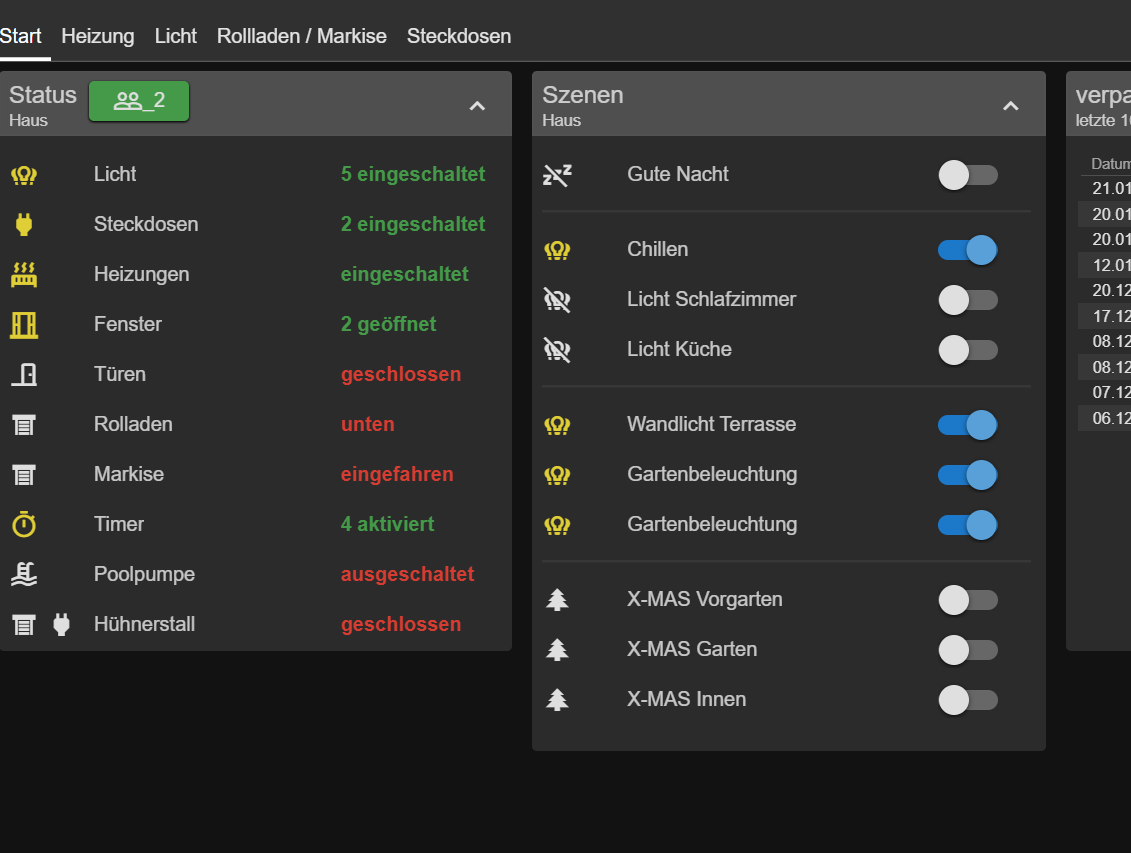
Task: Click the Steckdosen plug icon
Action: (24, 225)
